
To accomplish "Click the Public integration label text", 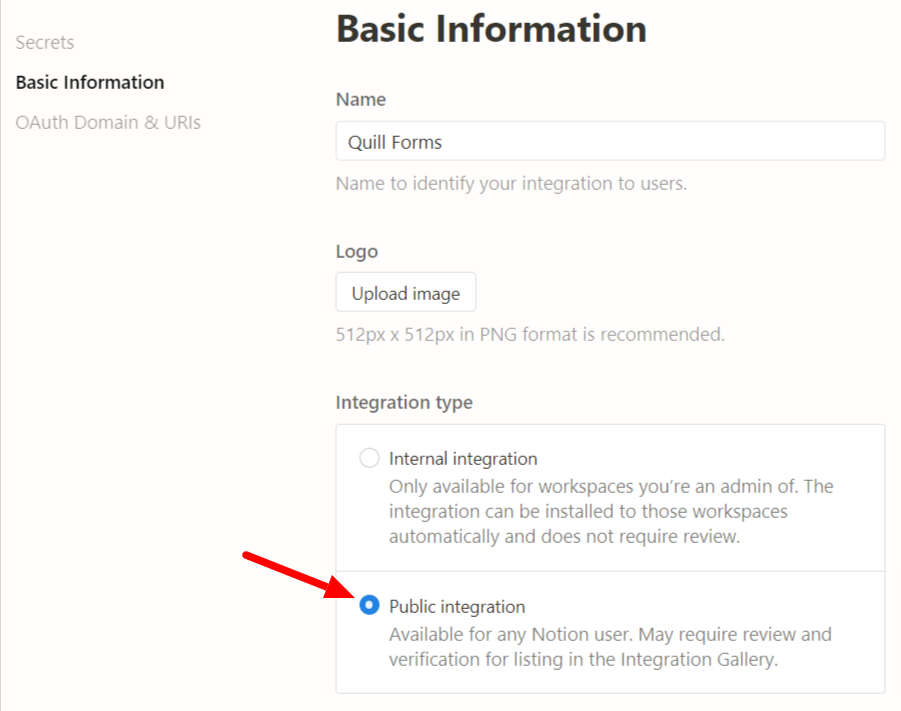I will pos(457,606).
